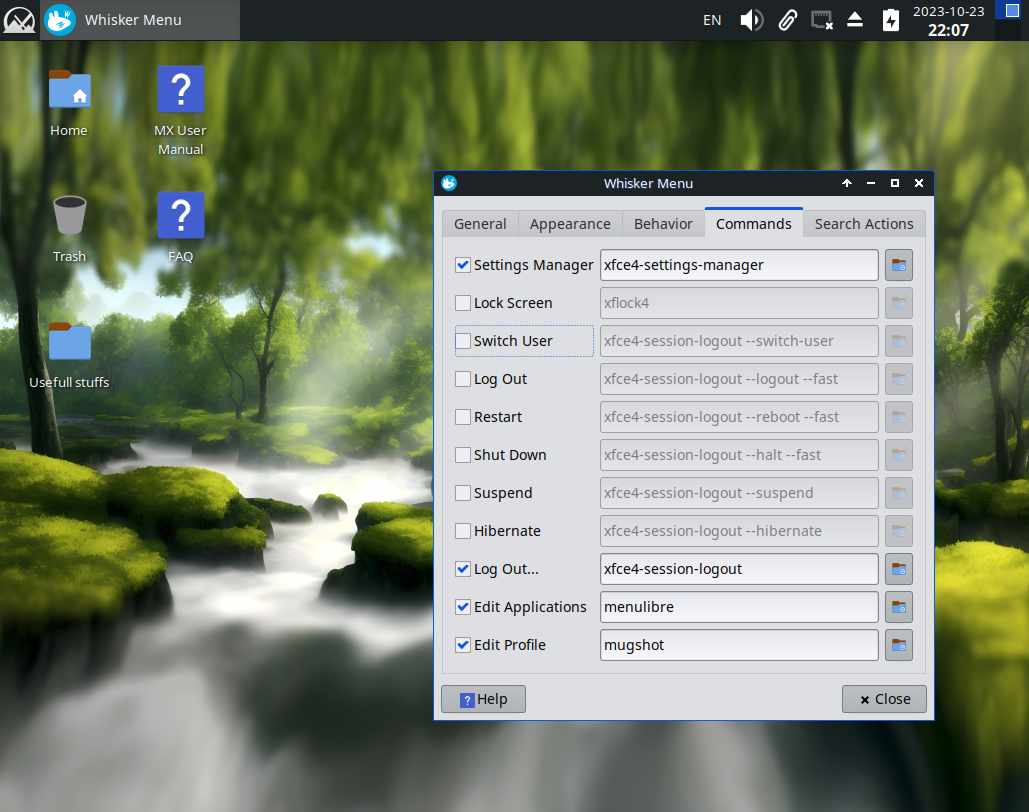Open the network disconnected icon in the tray
Image resolution: width=1029 pixels, height=812 pixels.
[822, 20]
